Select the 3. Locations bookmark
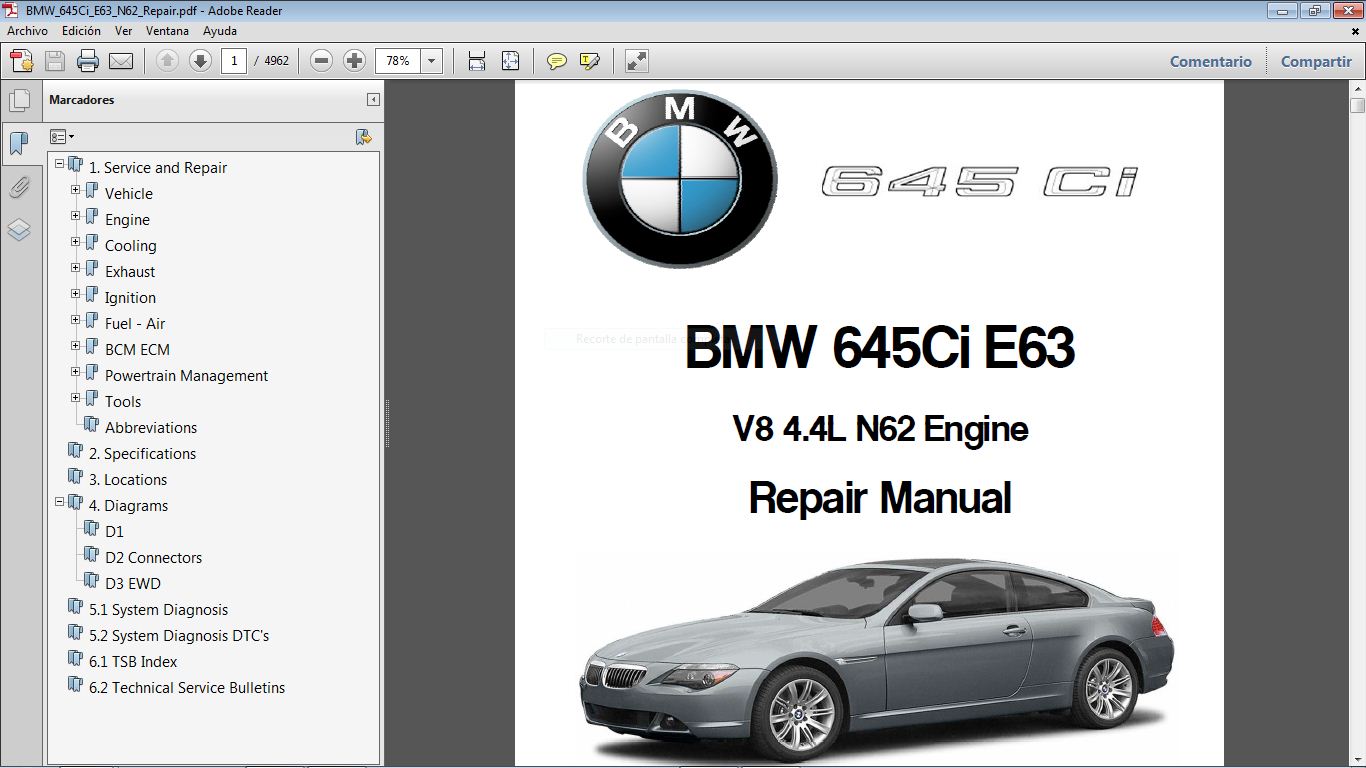The width and height of the screenshot is (1366, 768). coord(128,480)
